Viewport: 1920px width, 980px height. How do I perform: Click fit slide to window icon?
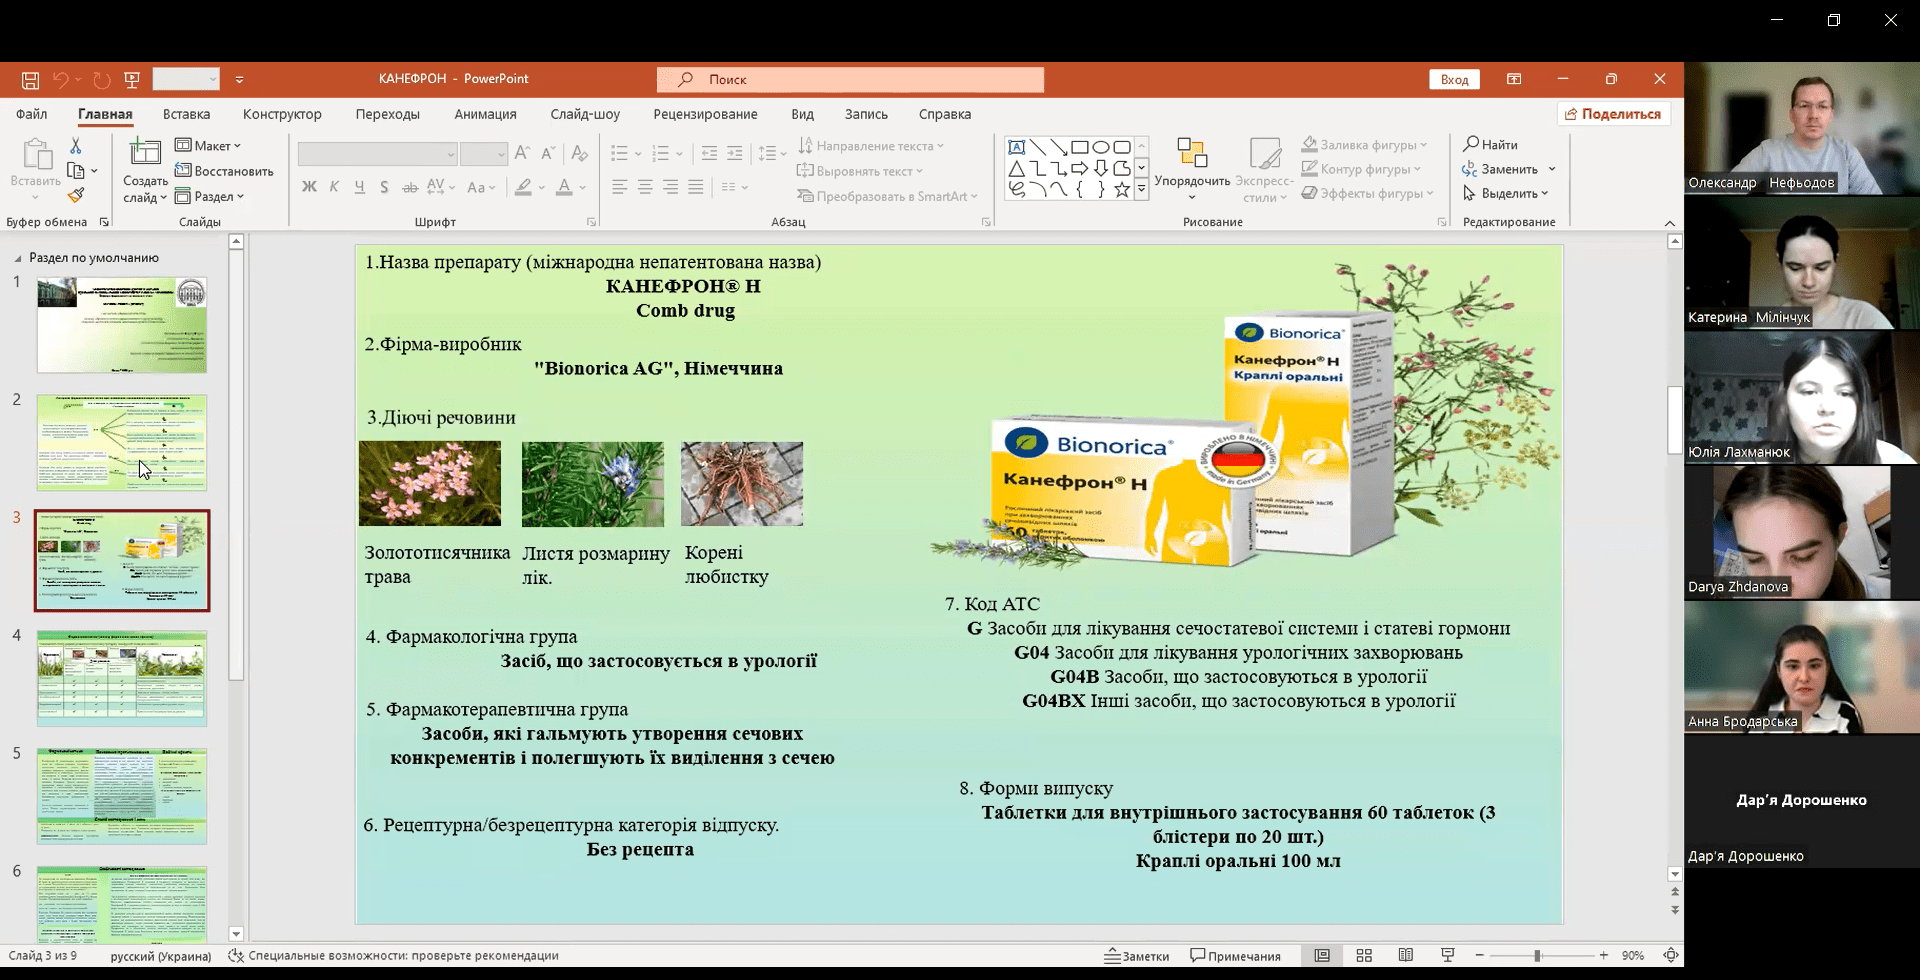coord(1670,956)
